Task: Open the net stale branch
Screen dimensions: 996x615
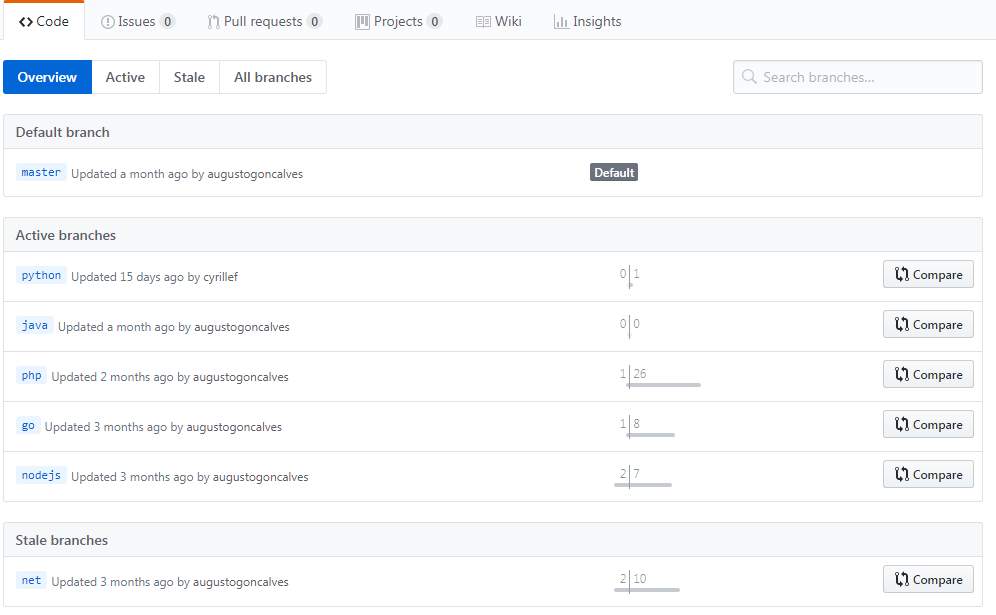Action: (31, 580)
